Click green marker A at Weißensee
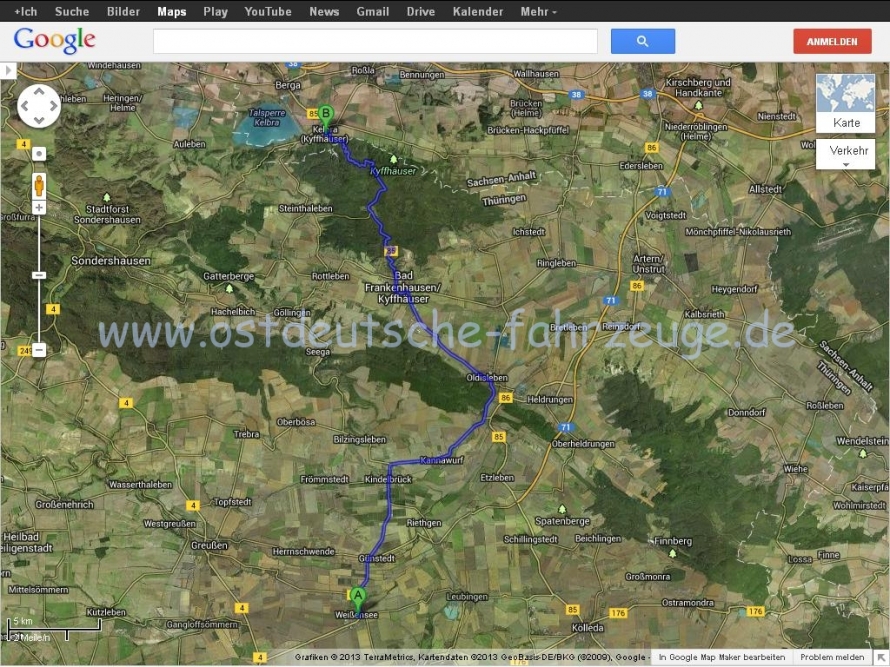The height and width of the screenshot is (667, 890). click(x=358, y=597)
